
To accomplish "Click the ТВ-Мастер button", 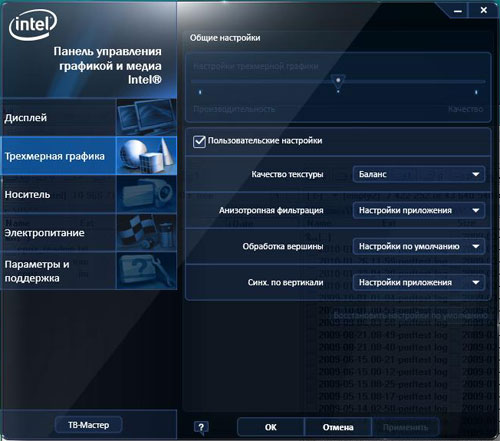I will pyautogui.click(x=88, y=425).
